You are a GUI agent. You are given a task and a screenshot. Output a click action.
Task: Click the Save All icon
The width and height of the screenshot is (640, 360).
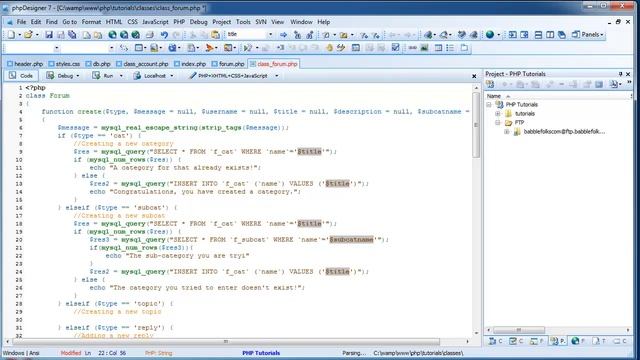[x=72, y=35]
